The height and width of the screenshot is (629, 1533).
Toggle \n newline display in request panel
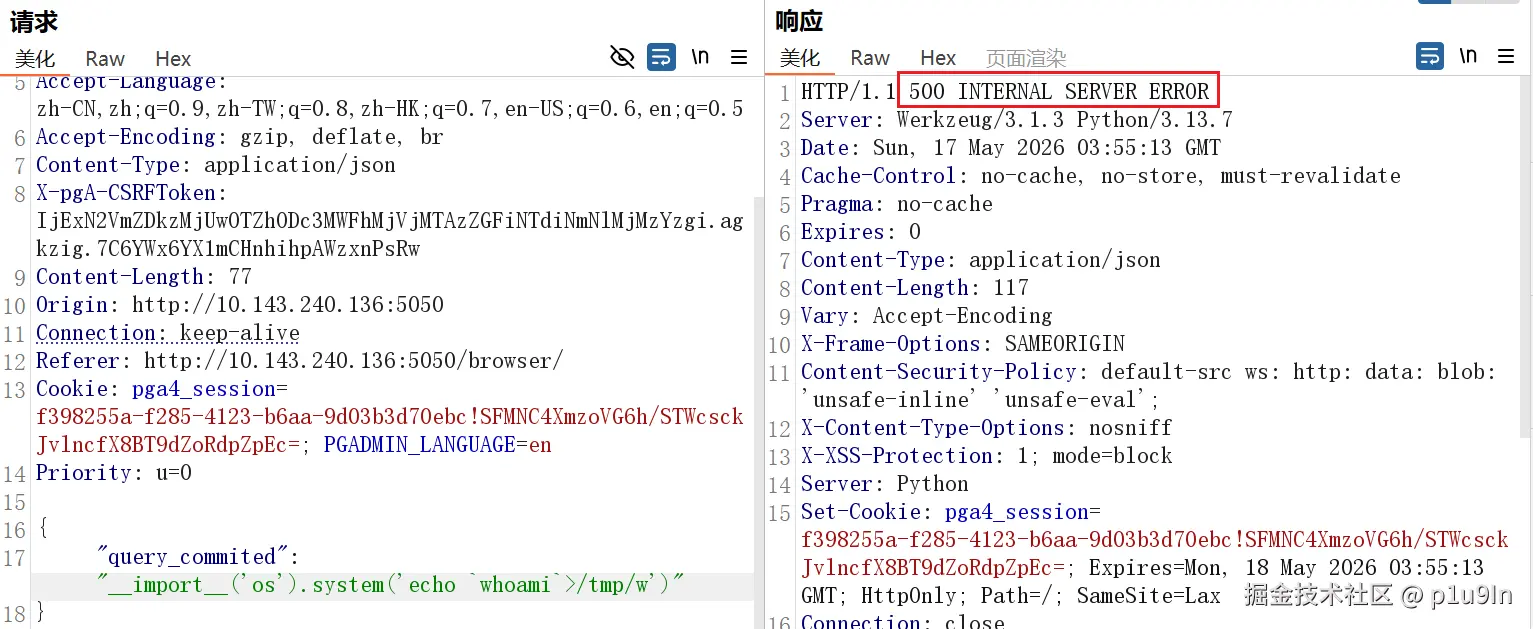pos(700,57)
